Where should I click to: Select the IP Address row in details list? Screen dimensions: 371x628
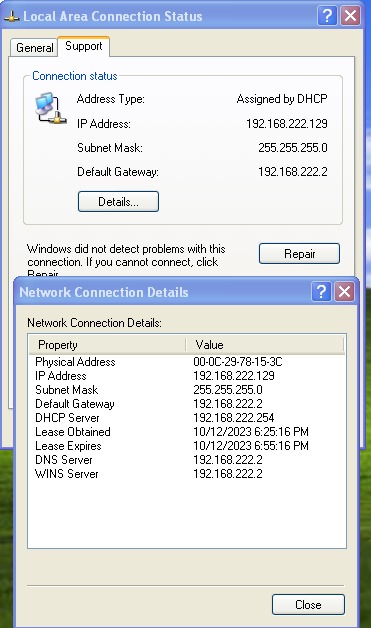click(187, 376)
